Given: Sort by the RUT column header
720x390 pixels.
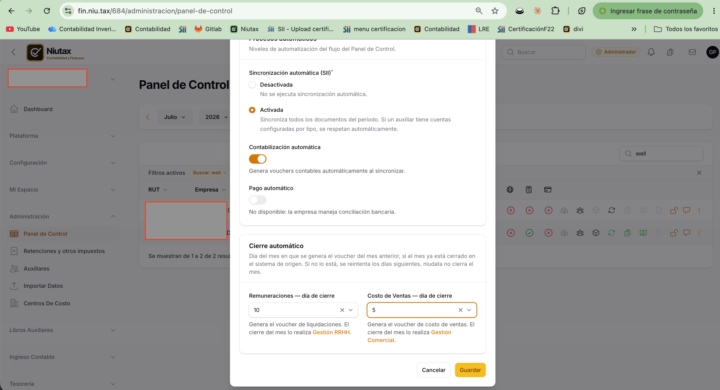Looking at the screenshot, I should [x=158, y=190].
